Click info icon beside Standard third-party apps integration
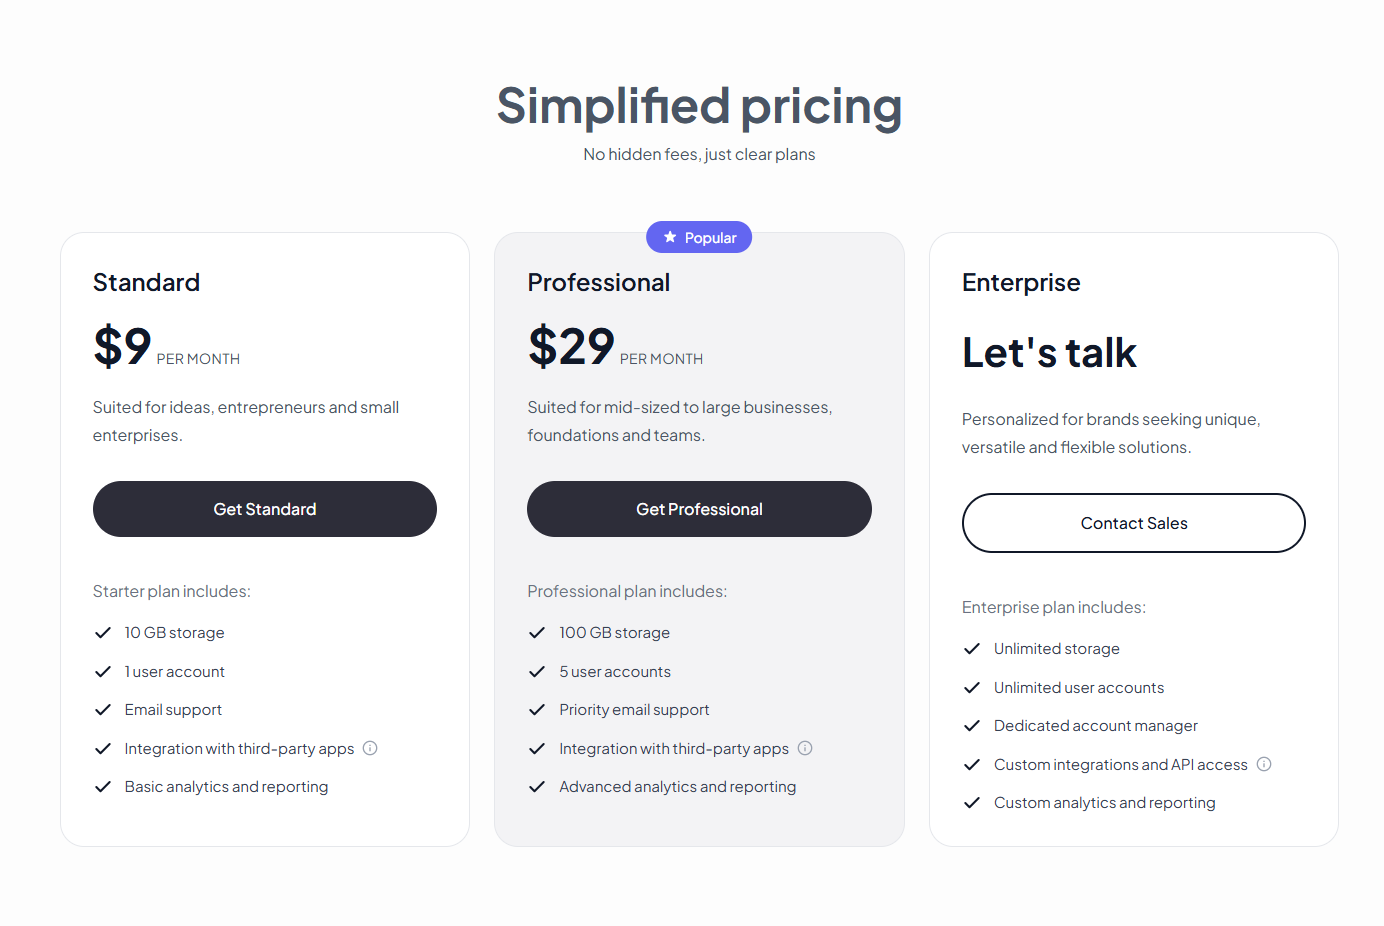This screenshot has width=1384, height=926. (x=370, y=748)
